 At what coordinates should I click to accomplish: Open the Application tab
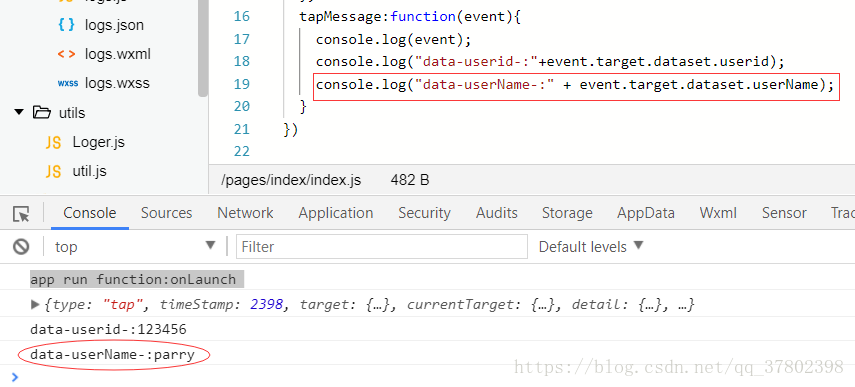click(x=336, y=213)
